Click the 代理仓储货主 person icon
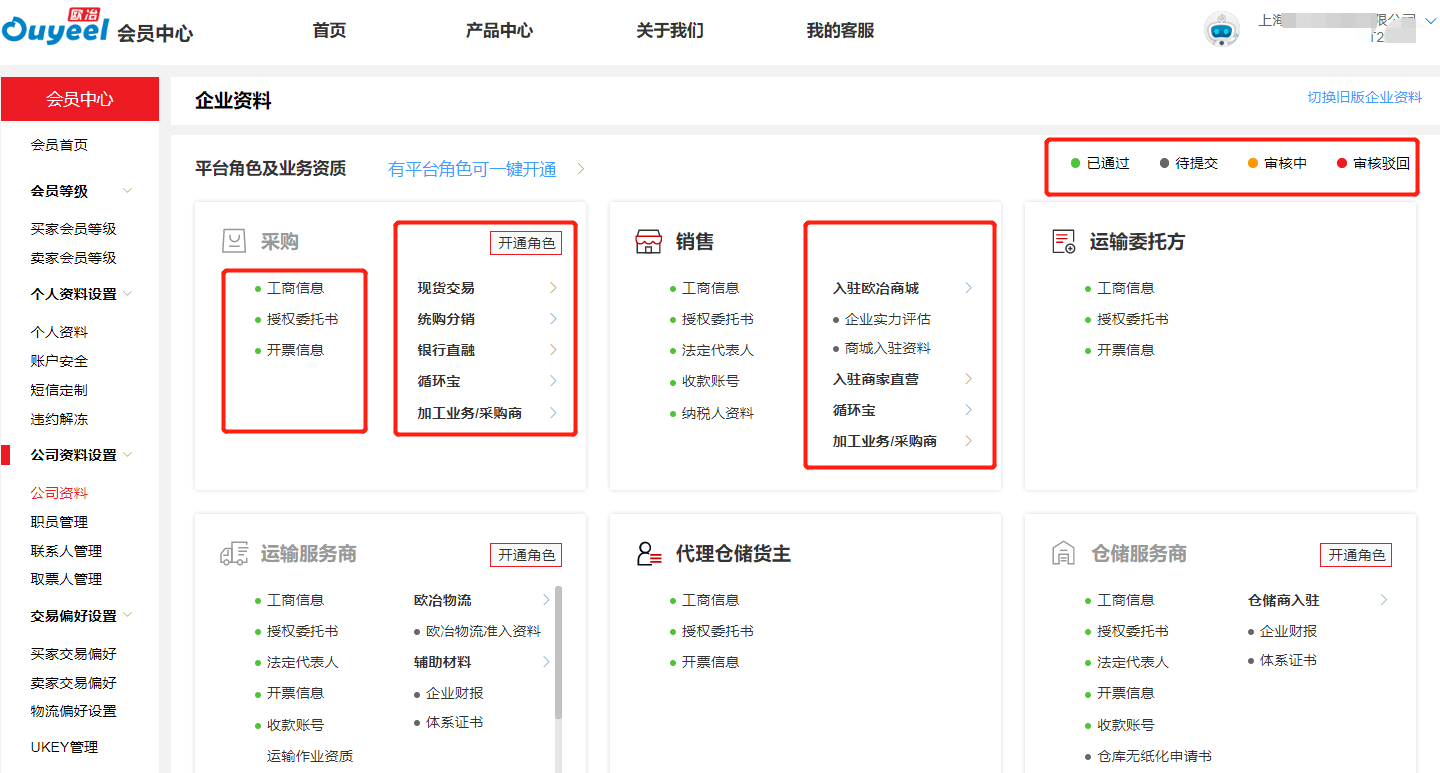Image resolution: width=1440 pixels, height=773 pixels. 649,554
